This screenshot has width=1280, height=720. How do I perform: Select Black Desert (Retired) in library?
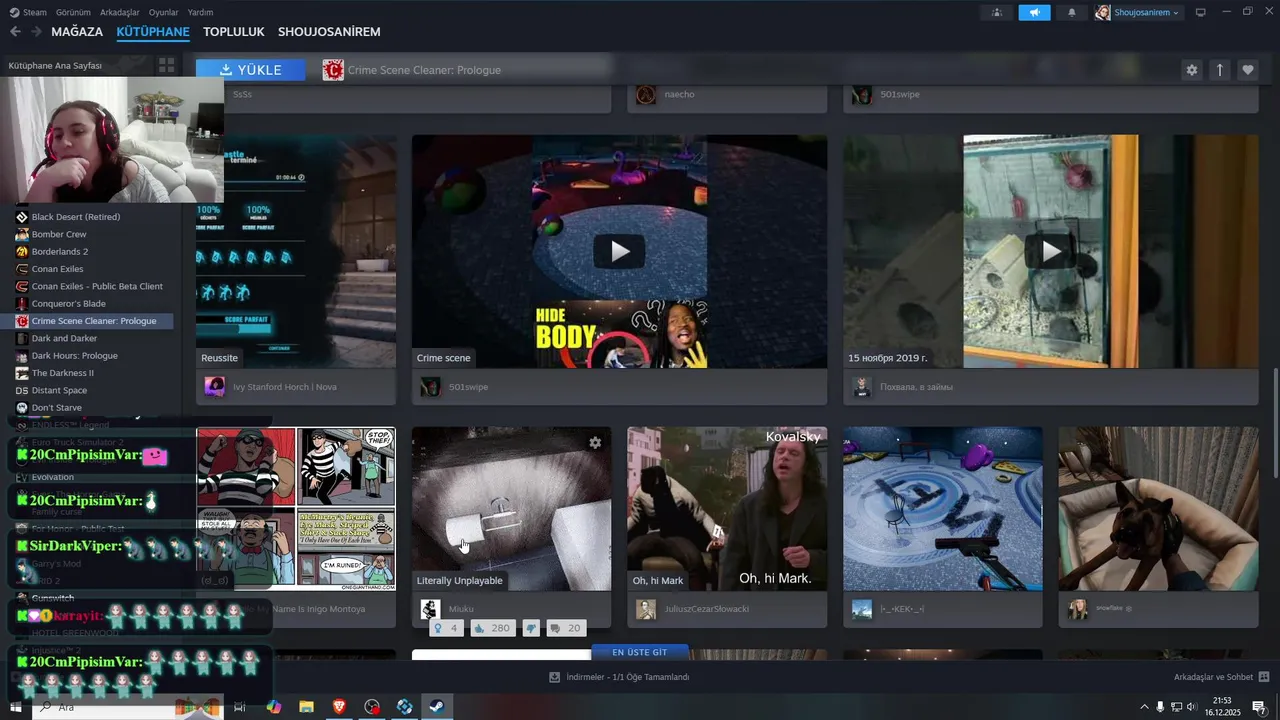(x=76, y=217)
